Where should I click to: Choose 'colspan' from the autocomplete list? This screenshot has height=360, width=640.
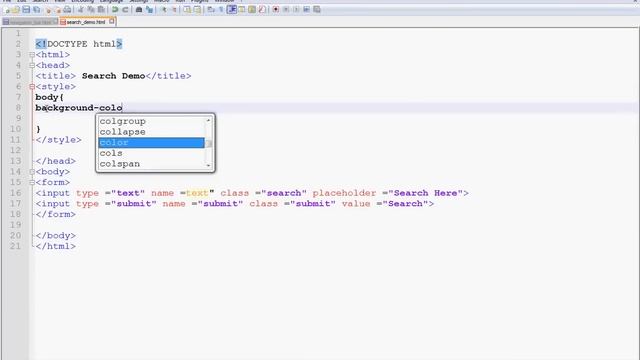tap(151, 164)
